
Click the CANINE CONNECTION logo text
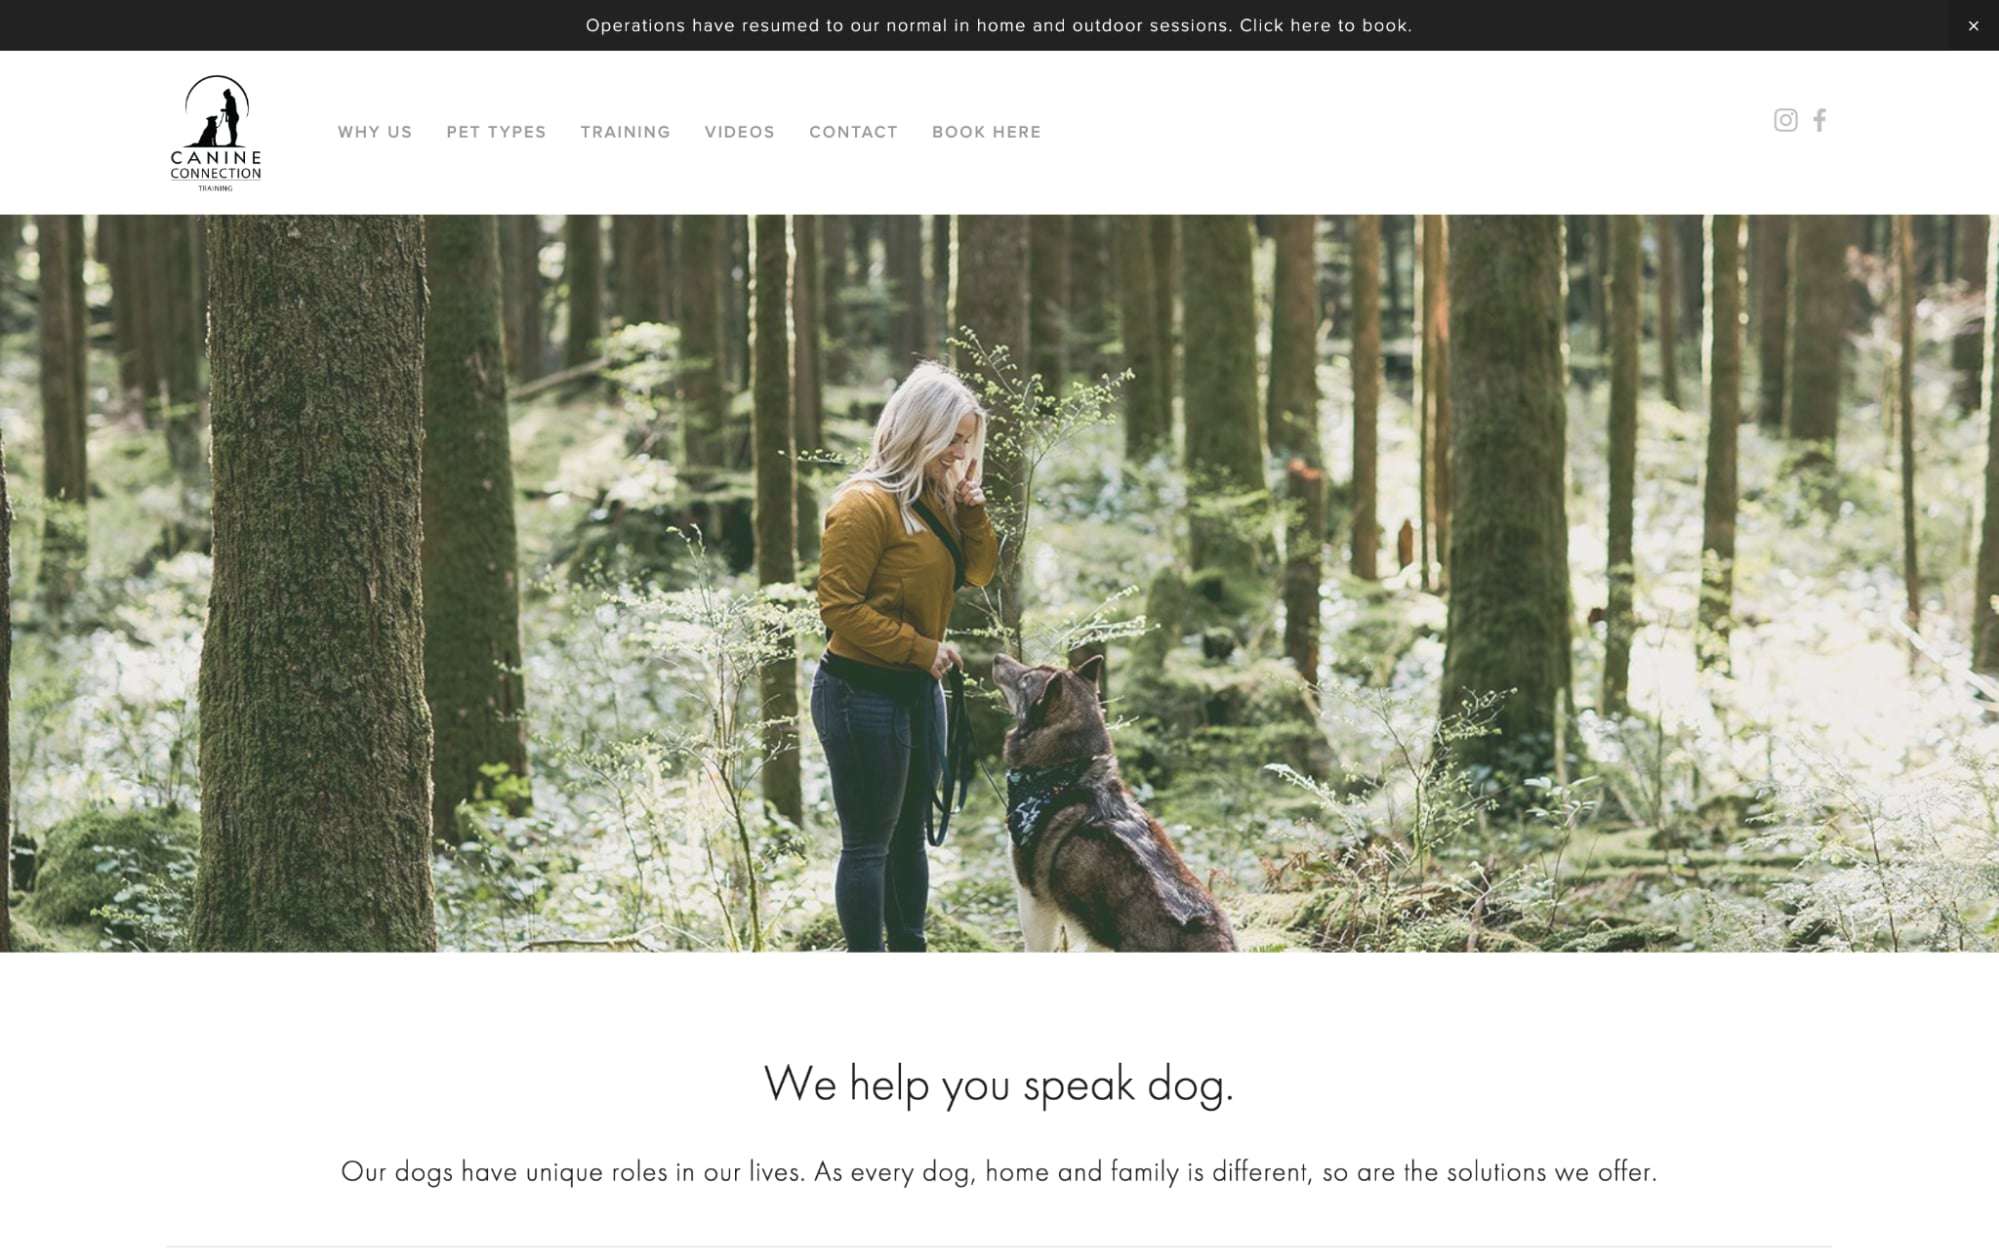tap(216, 165)
